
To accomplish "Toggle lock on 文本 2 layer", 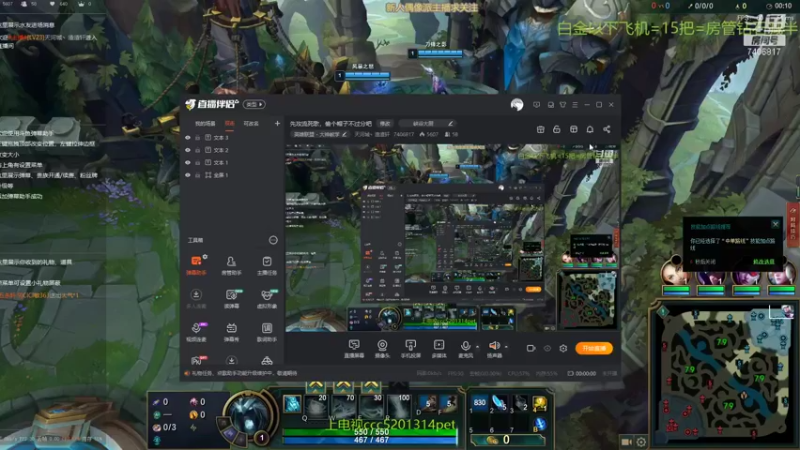I will (x=197, y=150).
